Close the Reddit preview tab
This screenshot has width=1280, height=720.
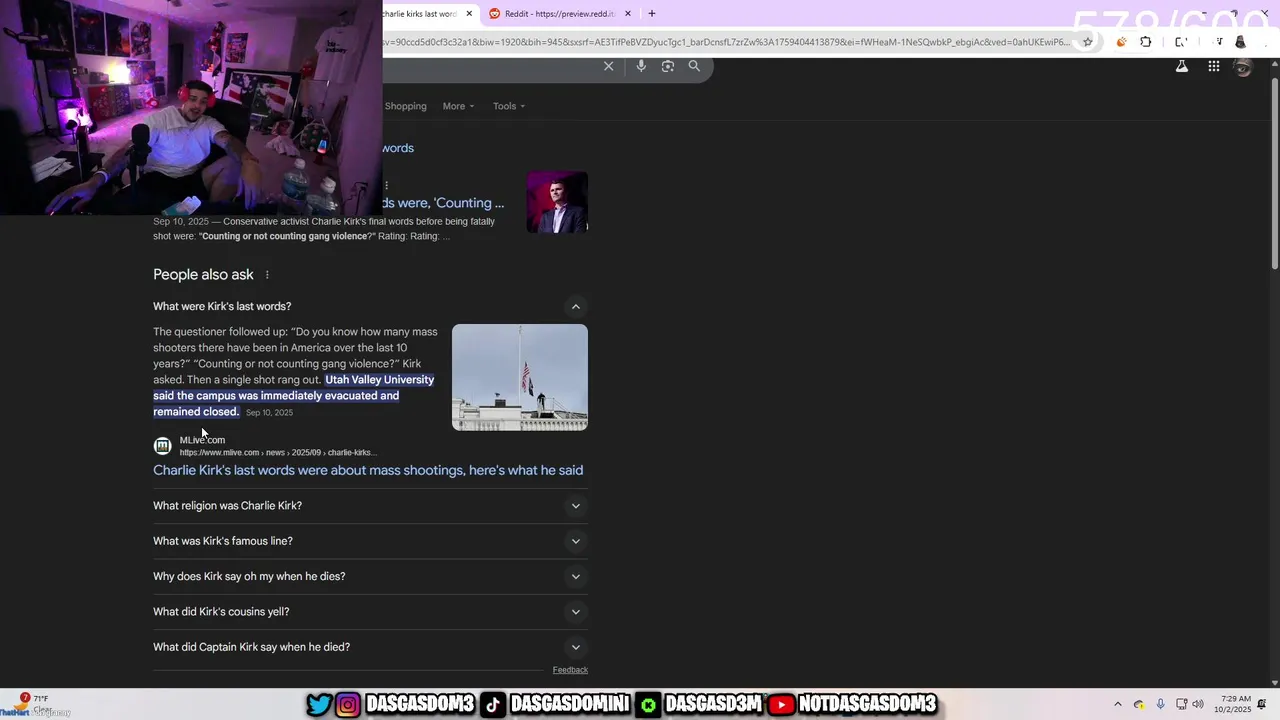tap(628, 14)
